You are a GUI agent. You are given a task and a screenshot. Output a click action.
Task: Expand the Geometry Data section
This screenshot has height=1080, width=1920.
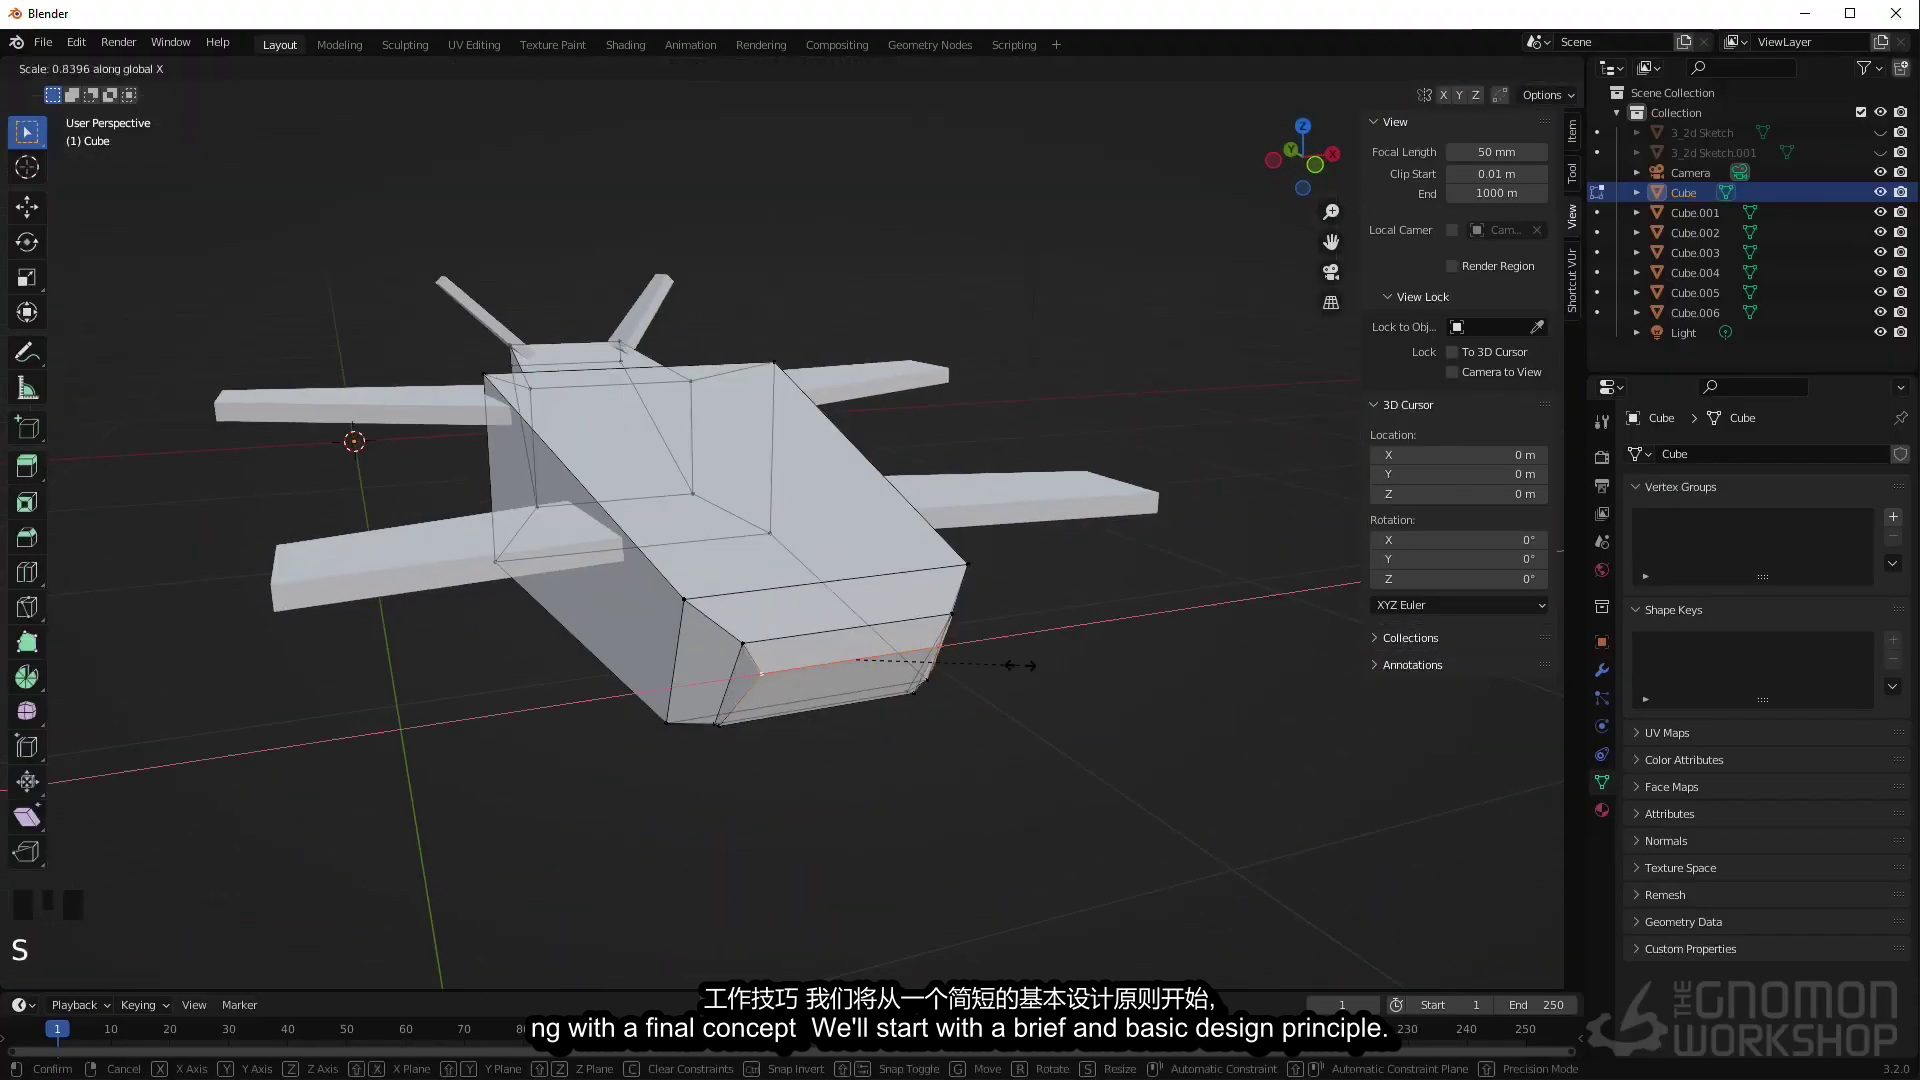[x=1684, y=922]
